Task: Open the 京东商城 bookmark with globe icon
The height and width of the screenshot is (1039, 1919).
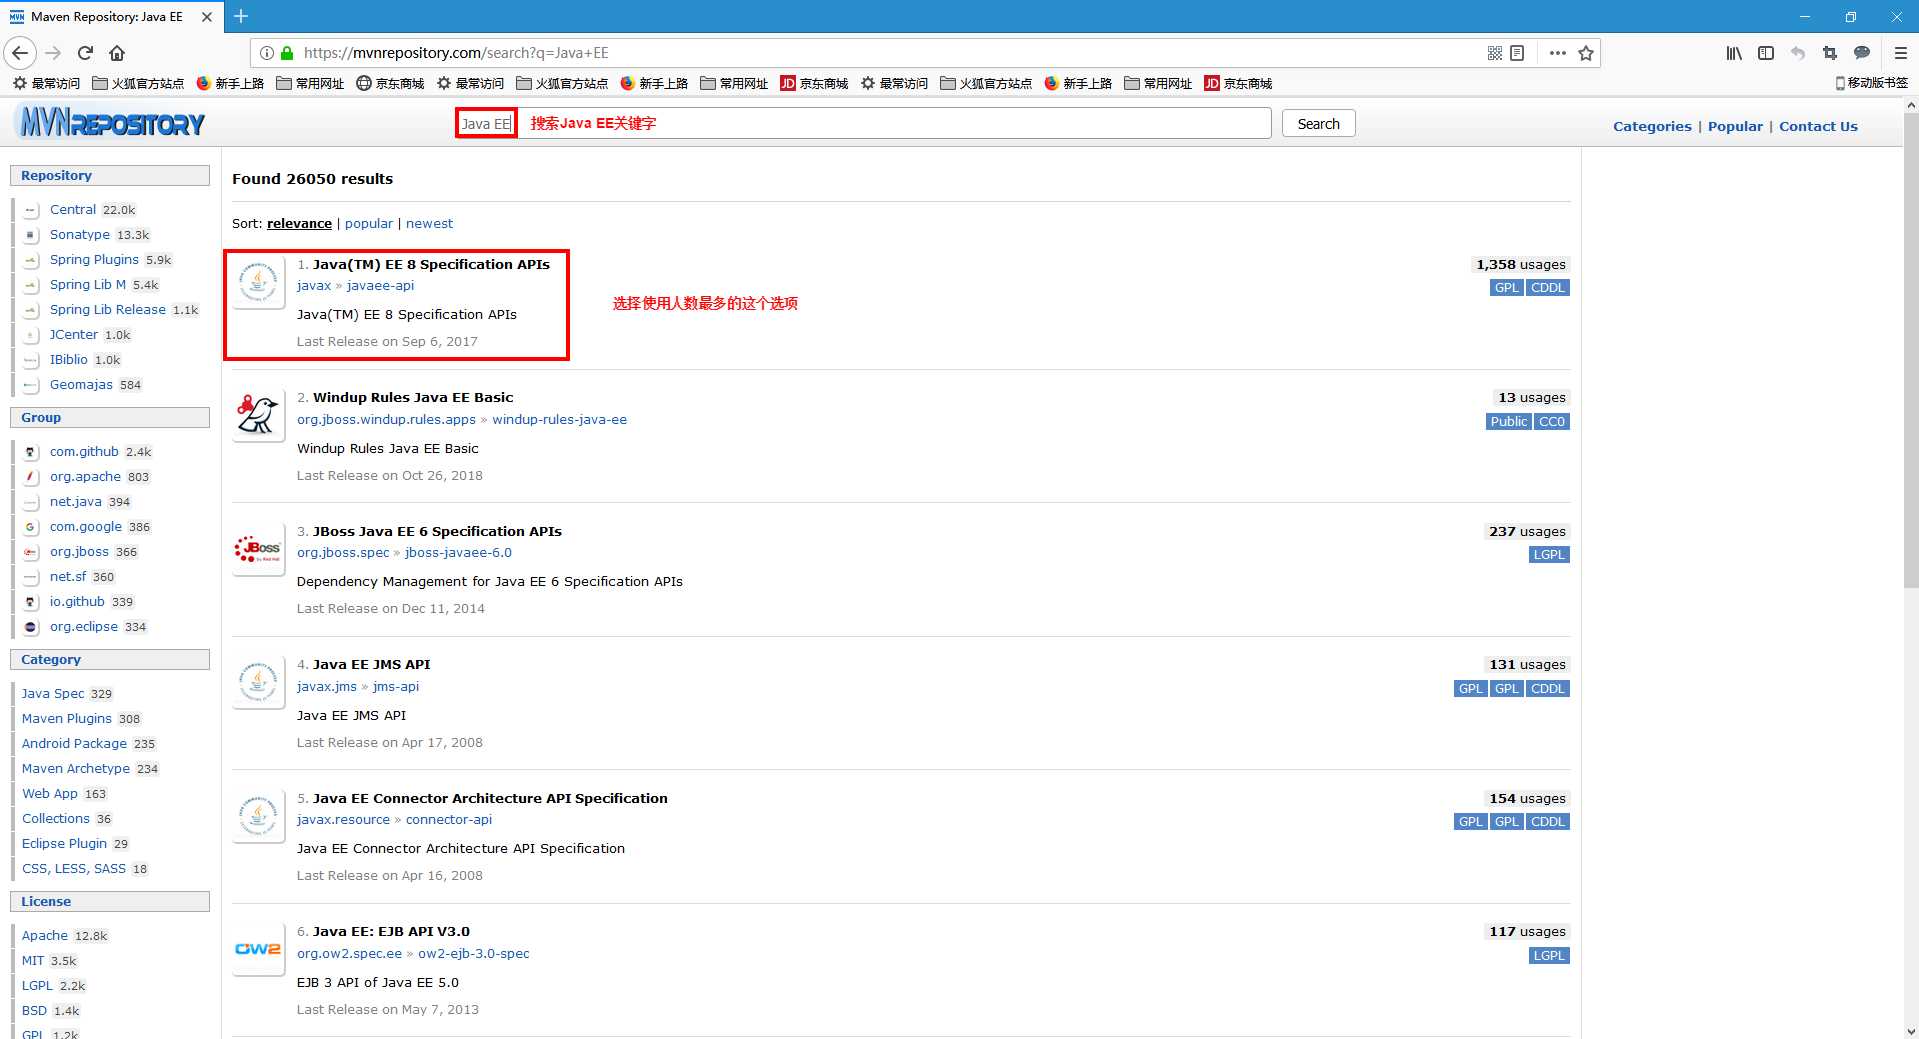Action: 390,83
